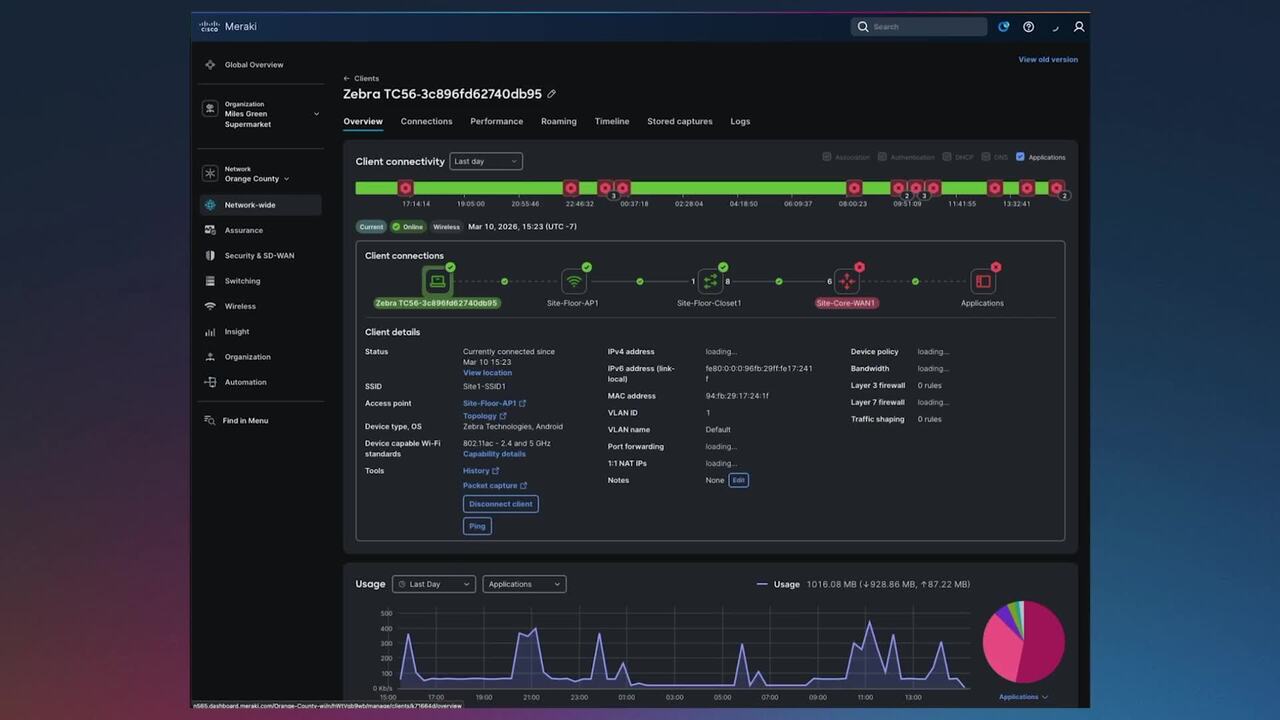The image size is (1280, 720).
Task: Toggle the Association checkbox
Action: (x=827, y=157)
